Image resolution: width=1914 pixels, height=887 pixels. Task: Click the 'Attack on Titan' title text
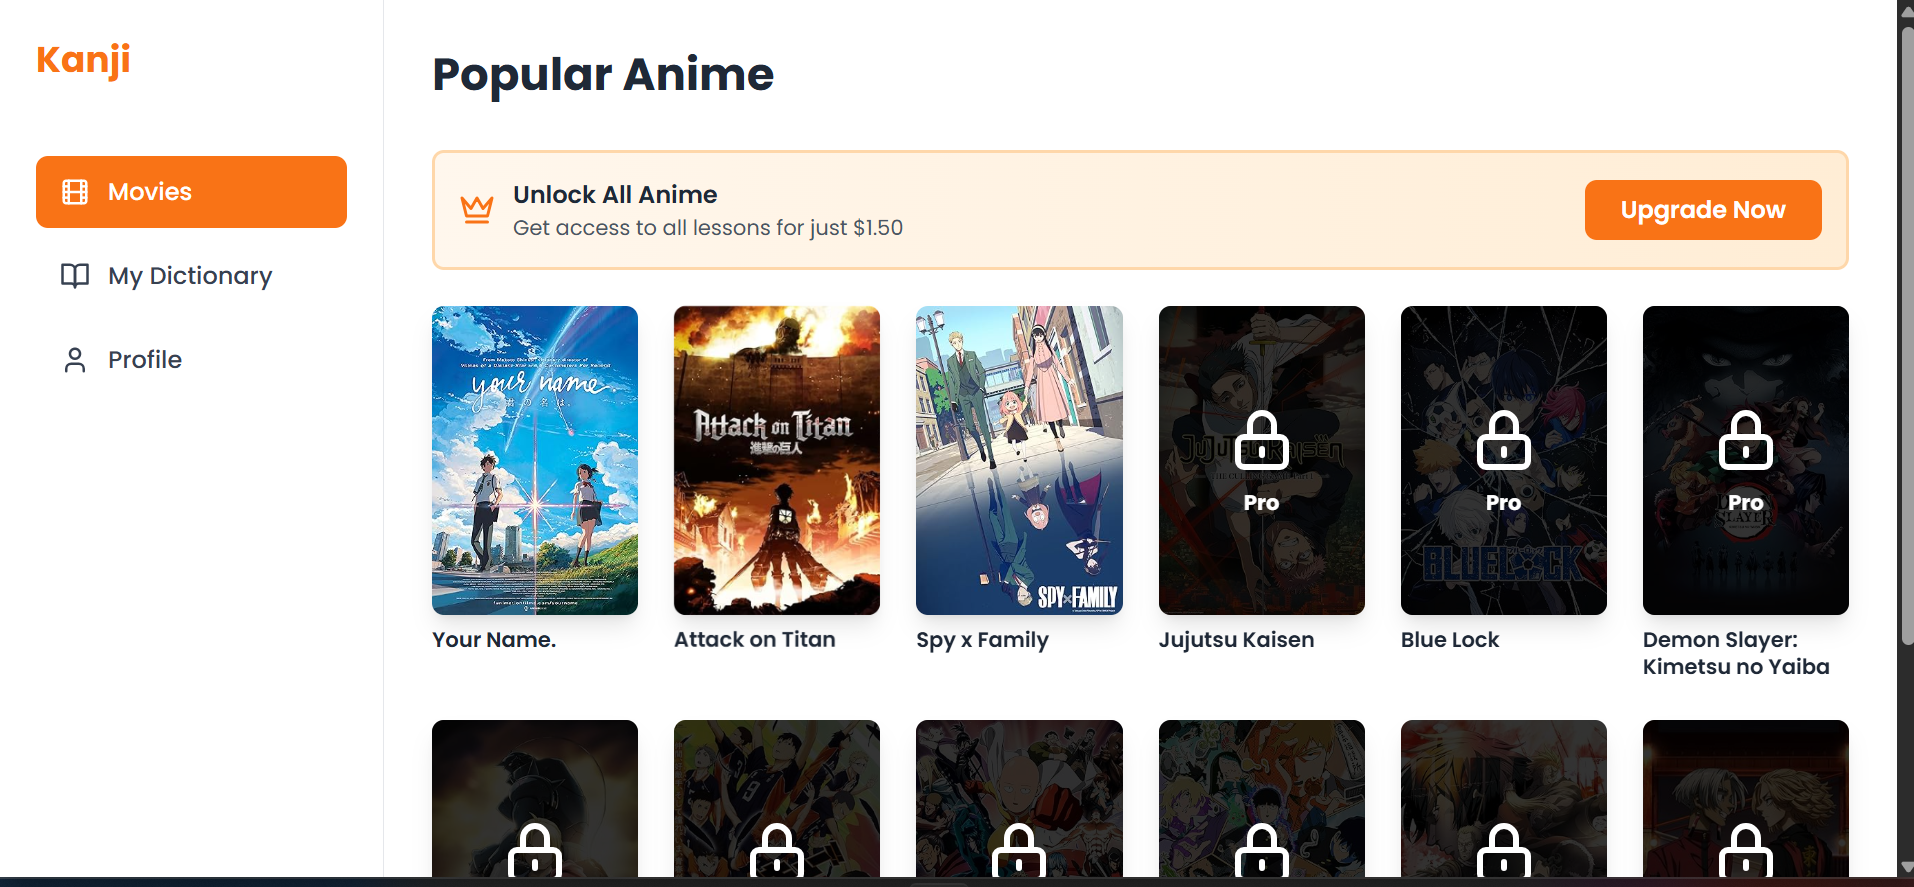click(x=755, y=640)
